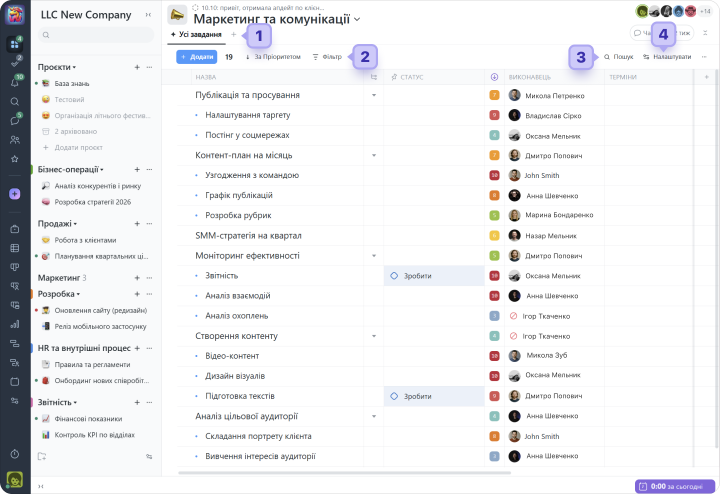
Task: Add a new view tab with the plus
Action: click(x=234, y=34)
